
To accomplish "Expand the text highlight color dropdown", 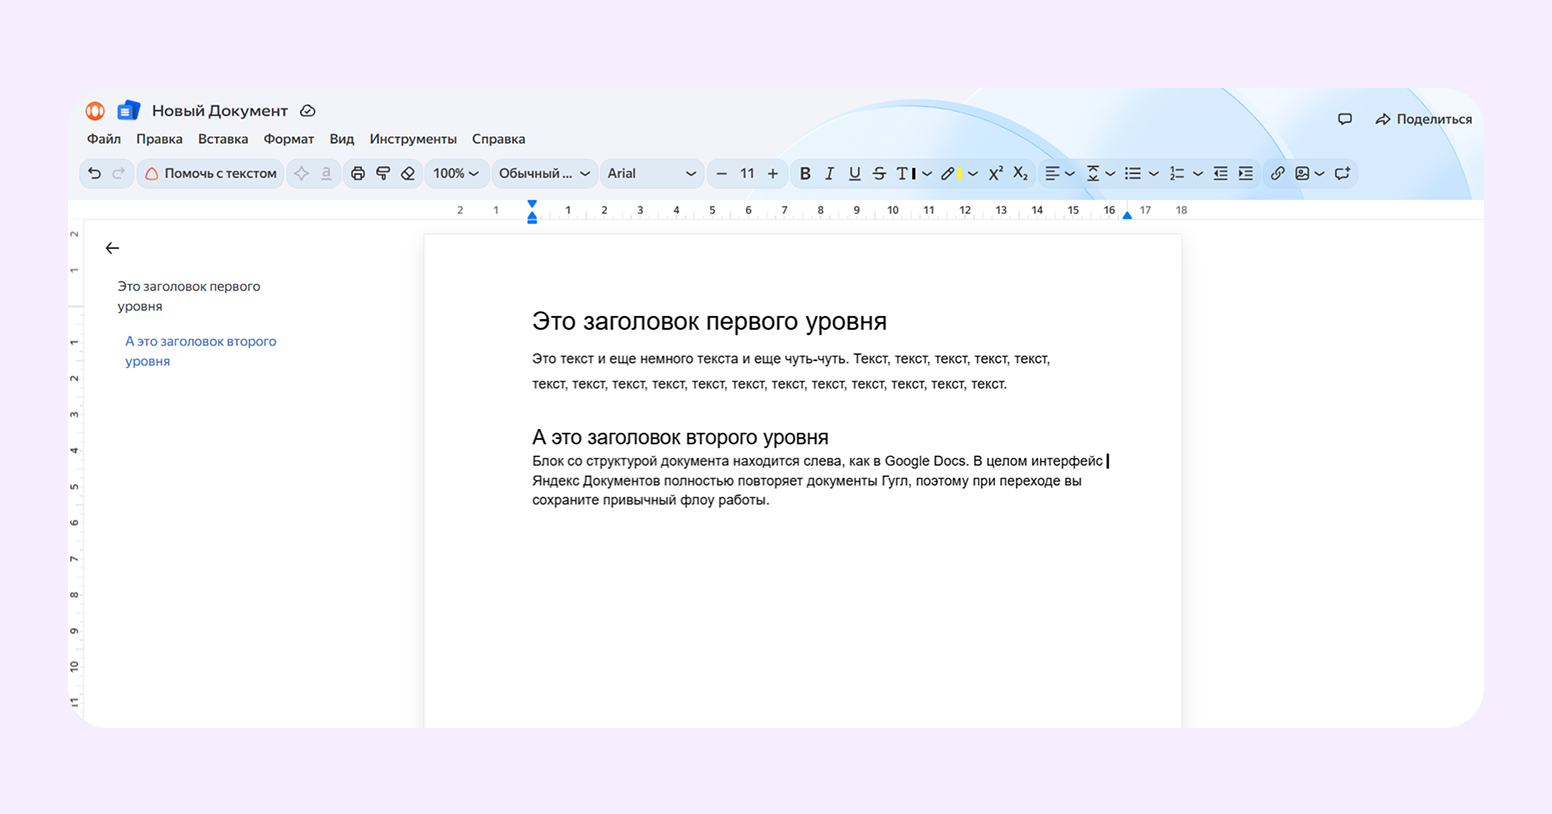I will 971,173.
